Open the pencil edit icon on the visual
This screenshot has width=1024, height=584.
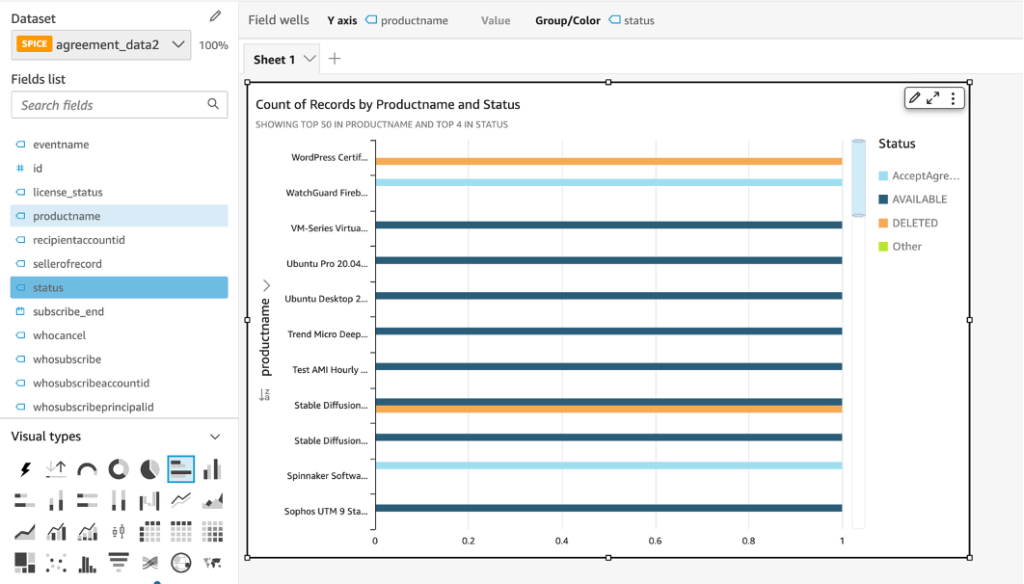[915, 98]
